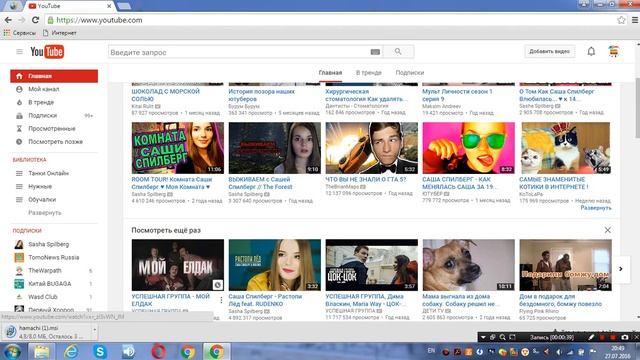
Task: Open the notifications bell
Action: pos(591,51)
